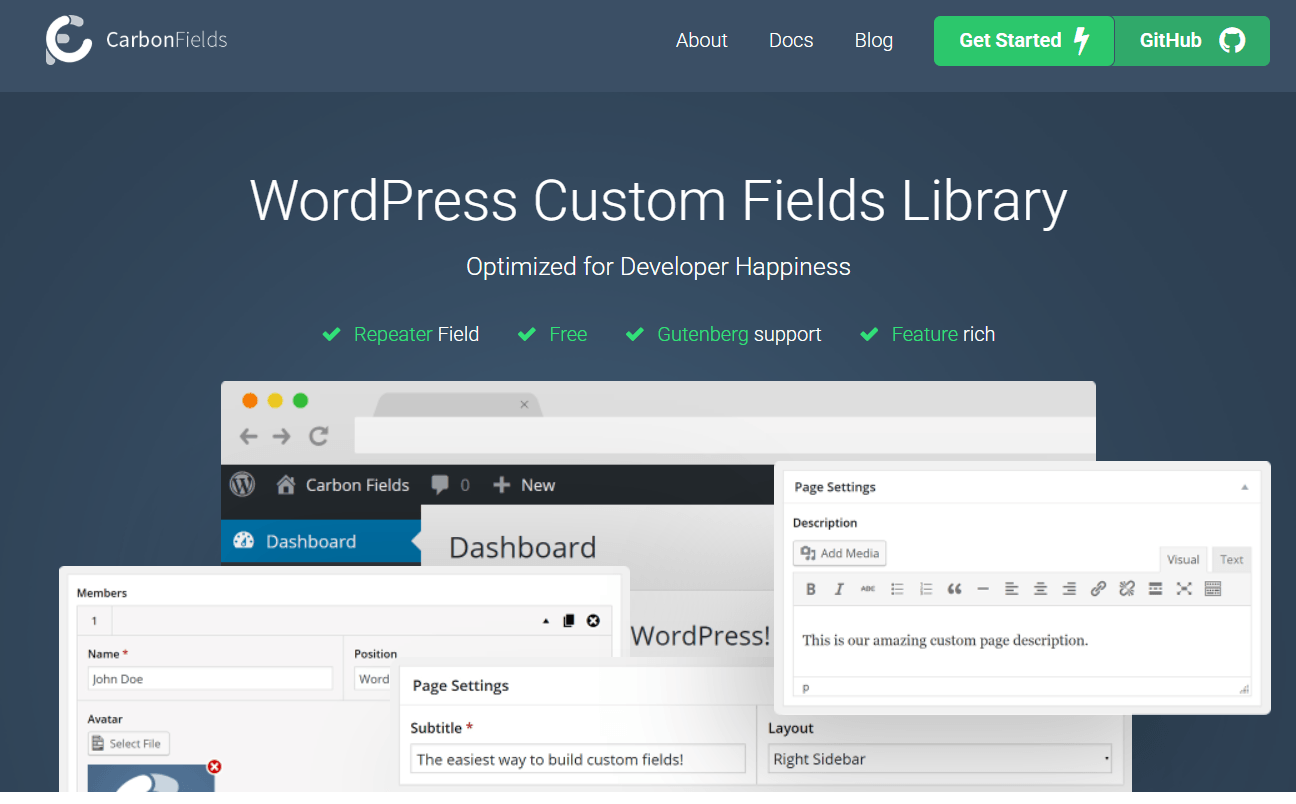Switch to the Text editor tab
The height and width of the screenshot is (804, 1296).
1232,560
